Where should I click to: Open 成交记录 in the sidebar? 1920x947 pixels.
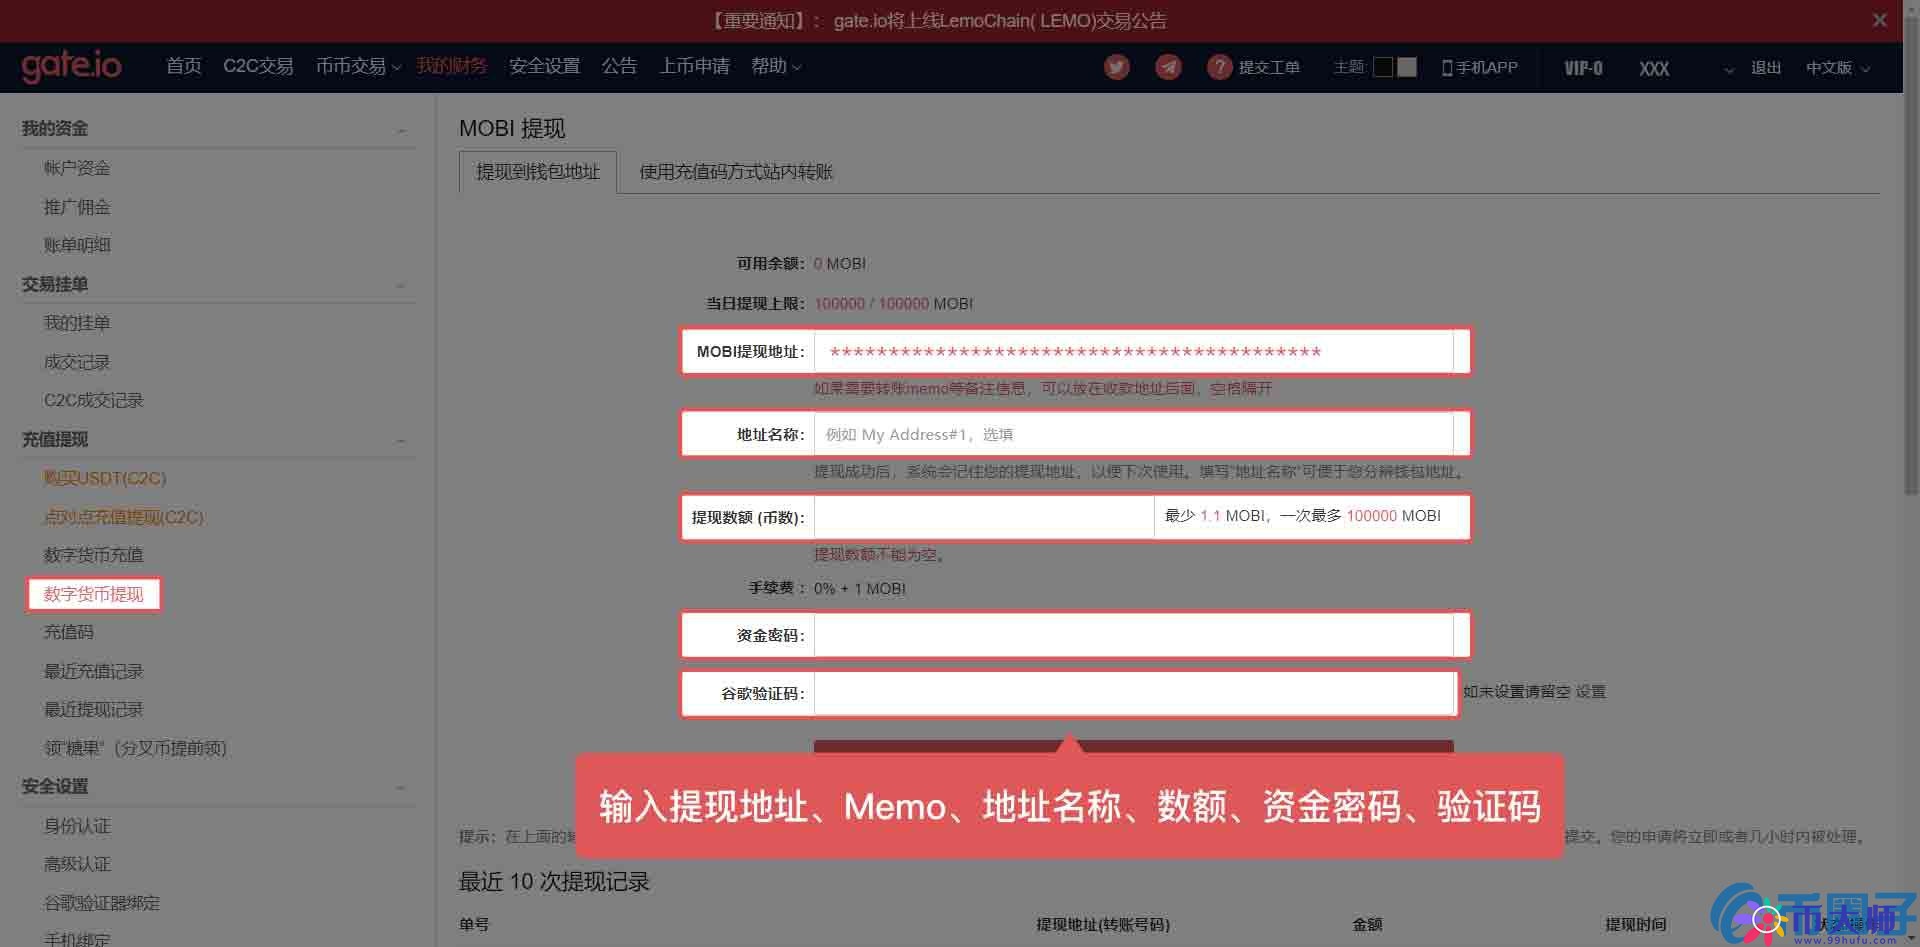tap(77, 362)
